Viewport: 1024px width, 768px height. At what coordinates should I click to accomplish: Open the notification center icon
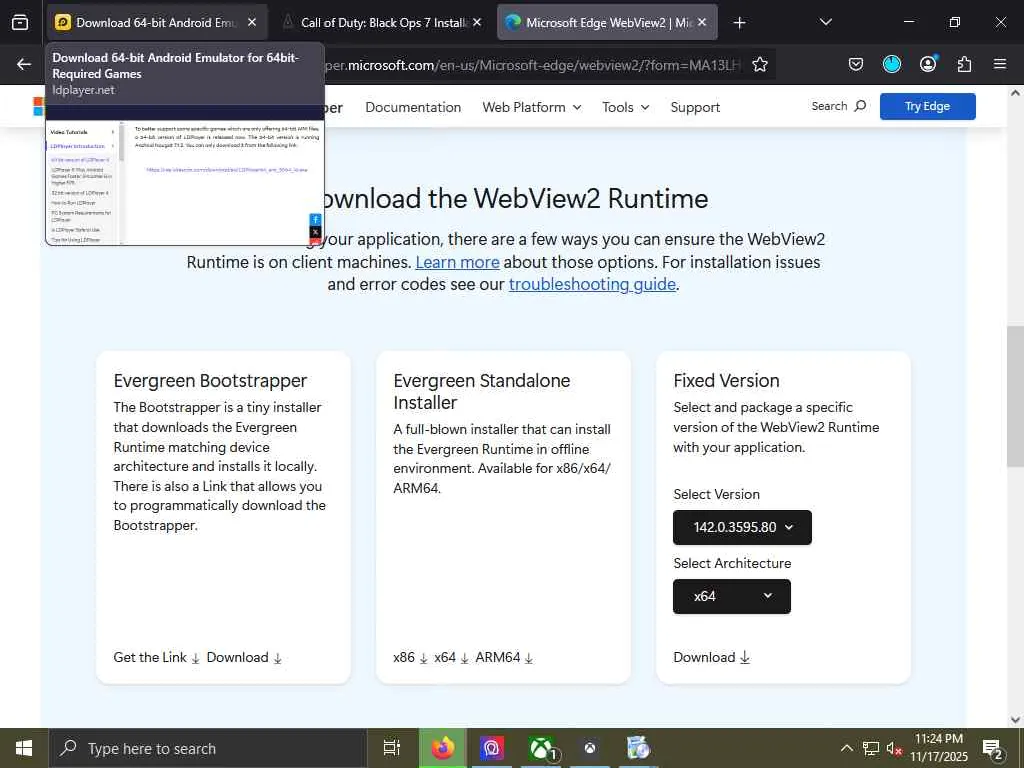click(992, 748)
